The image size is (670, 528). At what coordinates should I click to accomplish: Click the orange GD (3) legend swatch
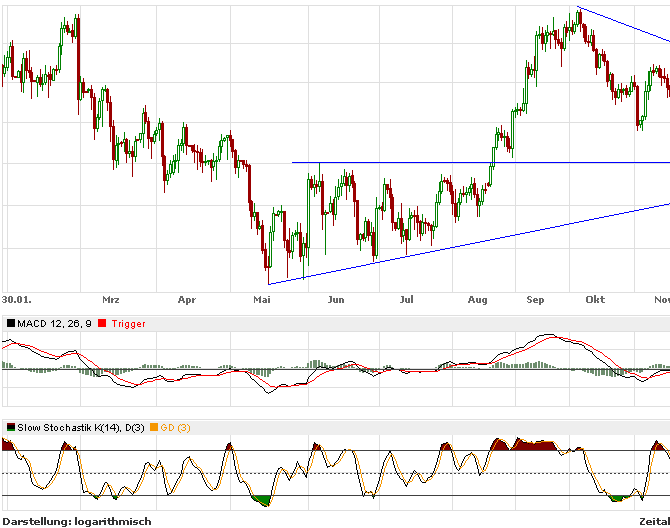(155, 428)
